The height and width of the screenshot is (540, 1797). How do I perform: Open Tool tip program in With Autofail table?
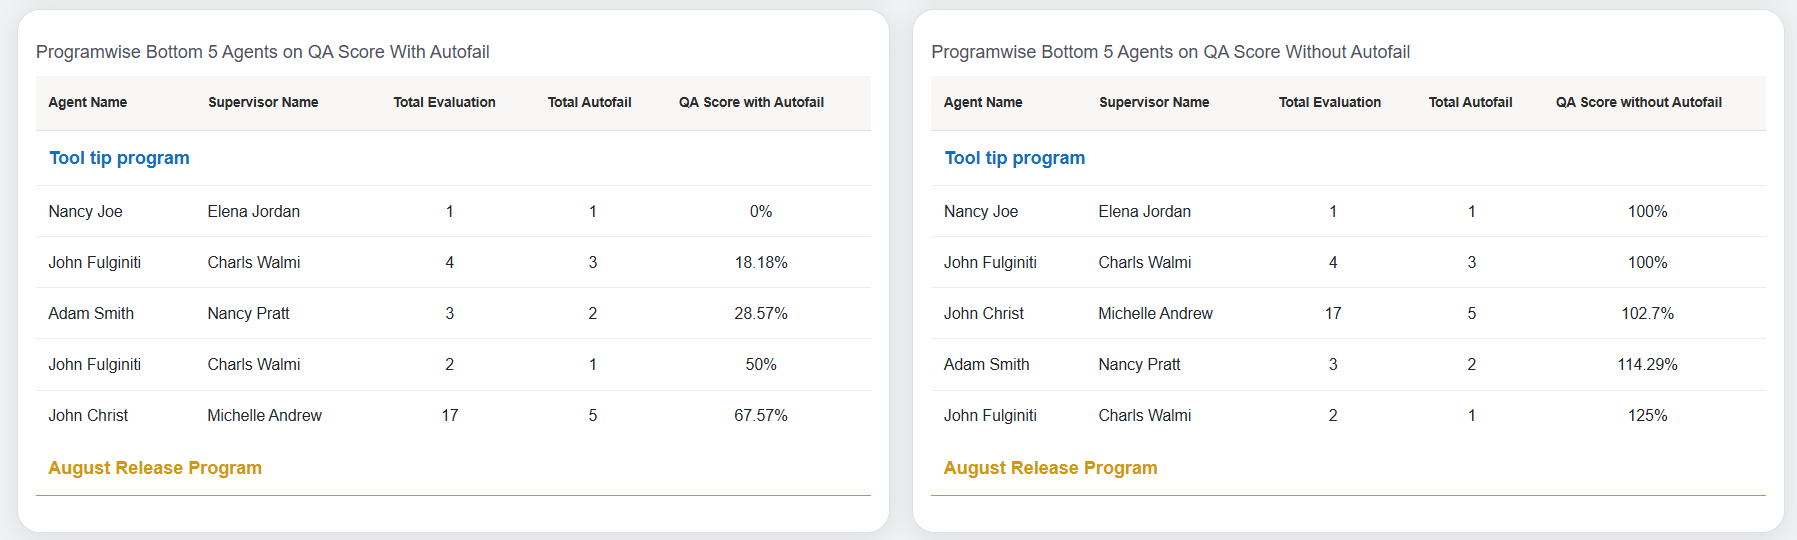[x=119, y=158]
